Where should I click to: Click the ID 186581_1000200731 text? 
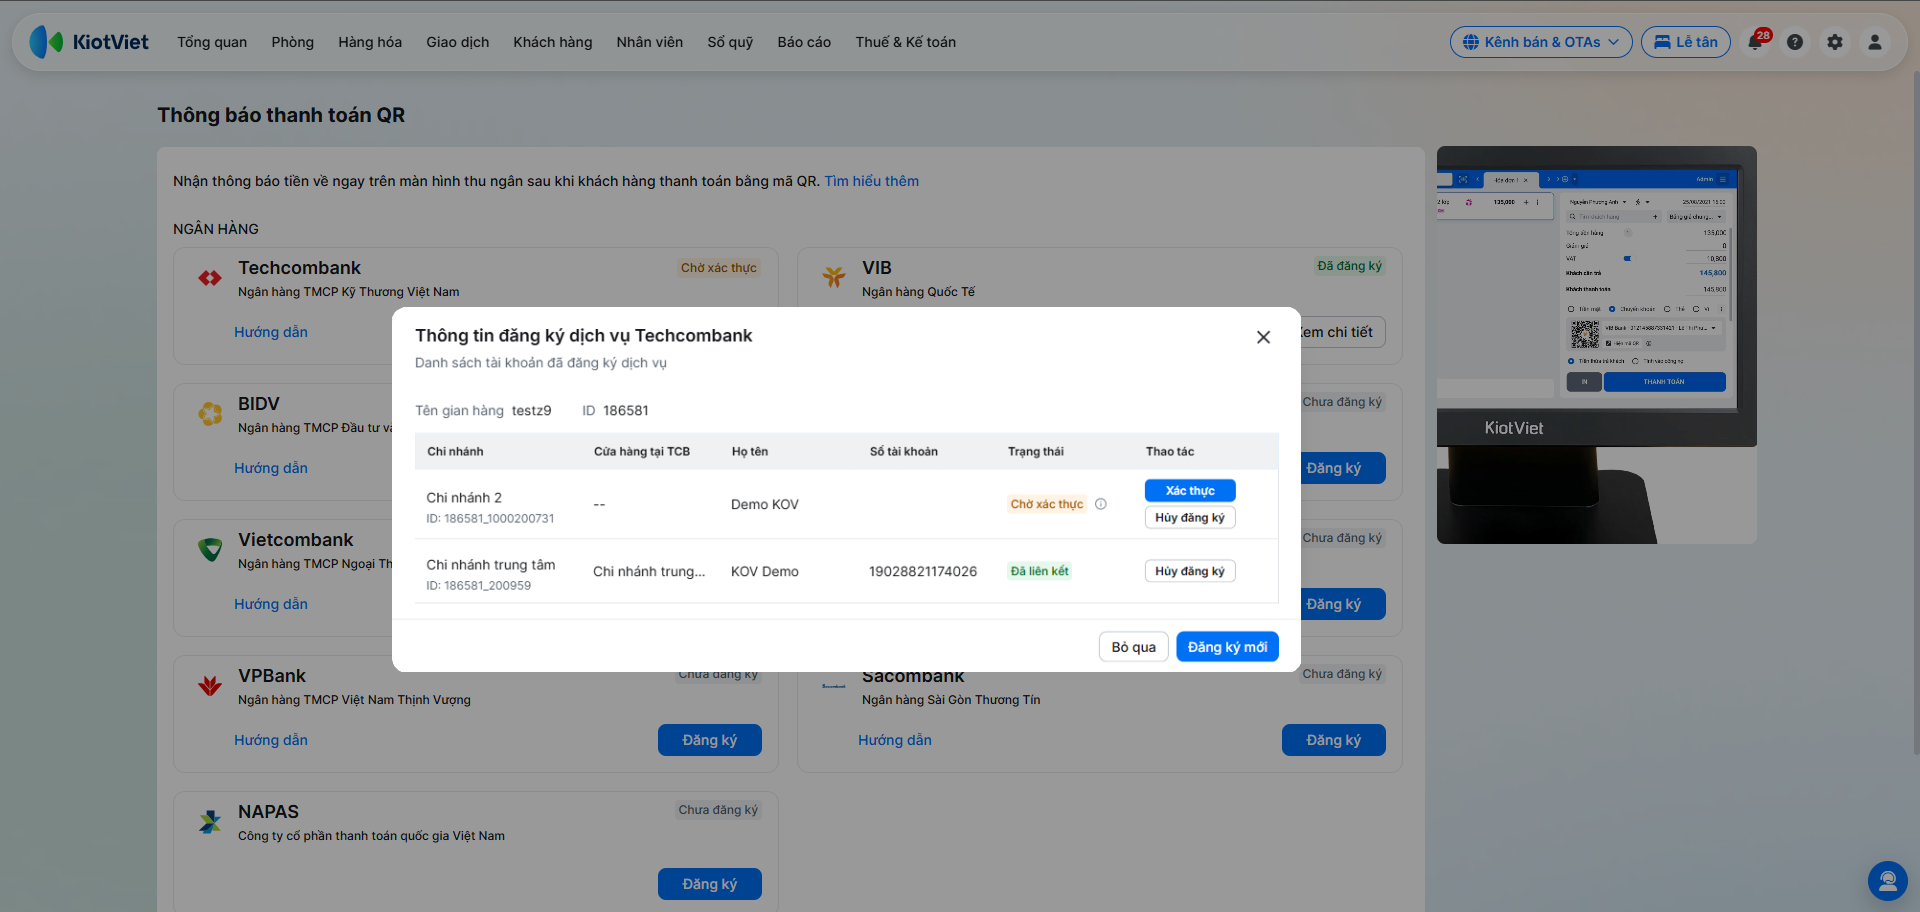[x=490, y=518]
